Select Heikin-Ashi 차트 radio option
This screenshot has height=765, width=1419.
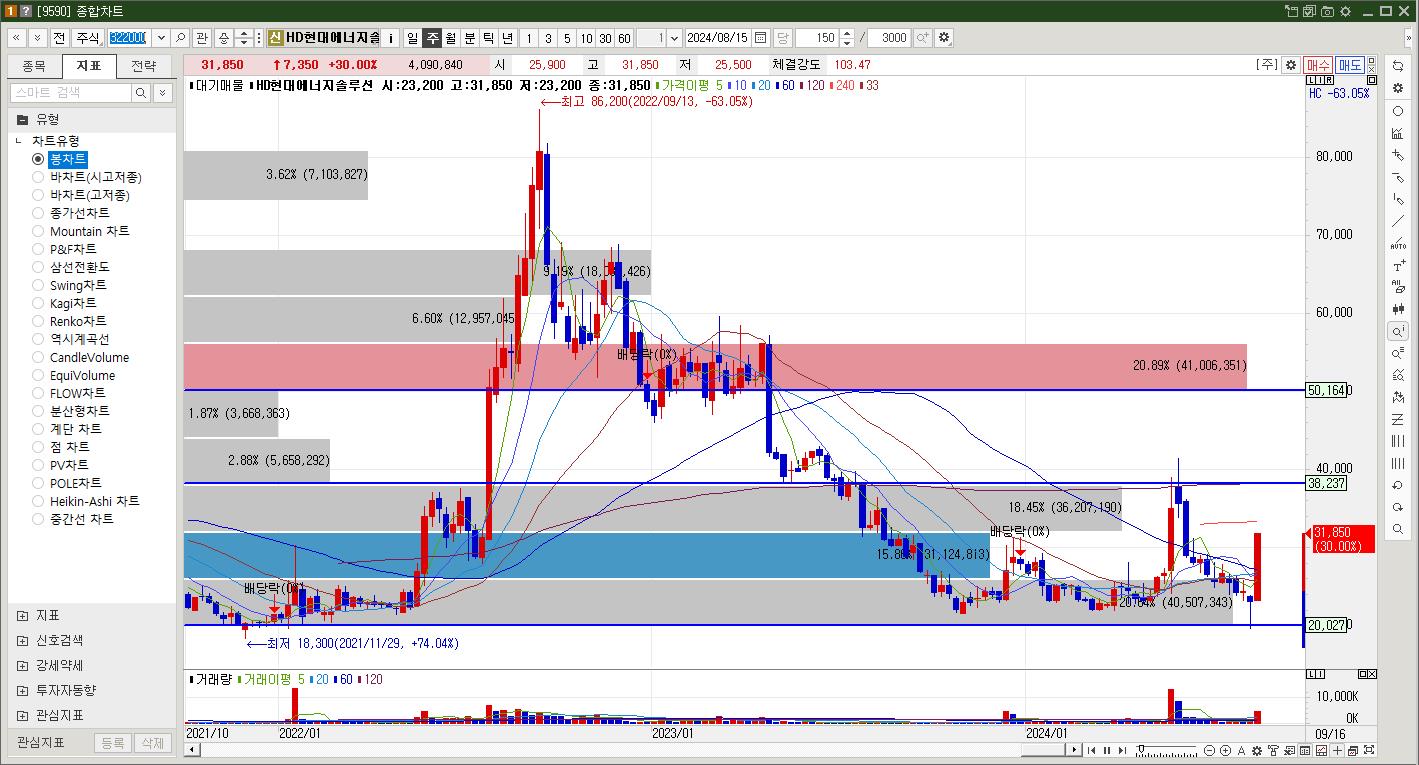coord(86,501)
